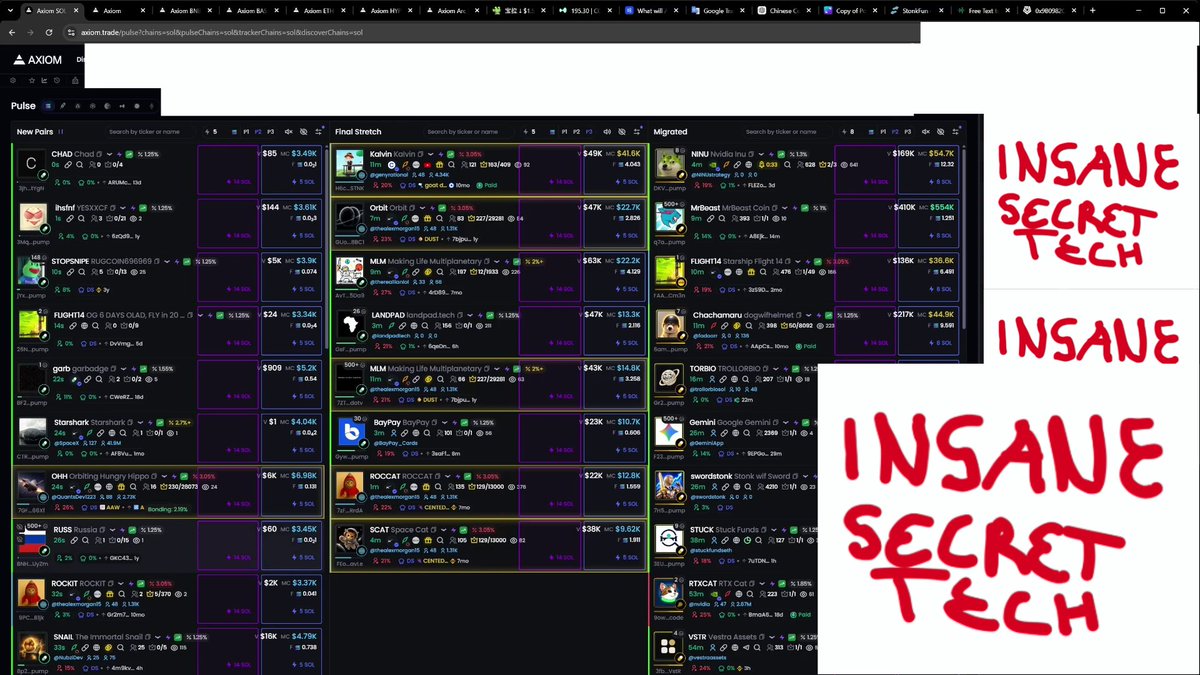The height and width of the screenshot is (675, 1200).
Task: Open the MrBeast Coin token thumbnail
Action: pos(668,217)
